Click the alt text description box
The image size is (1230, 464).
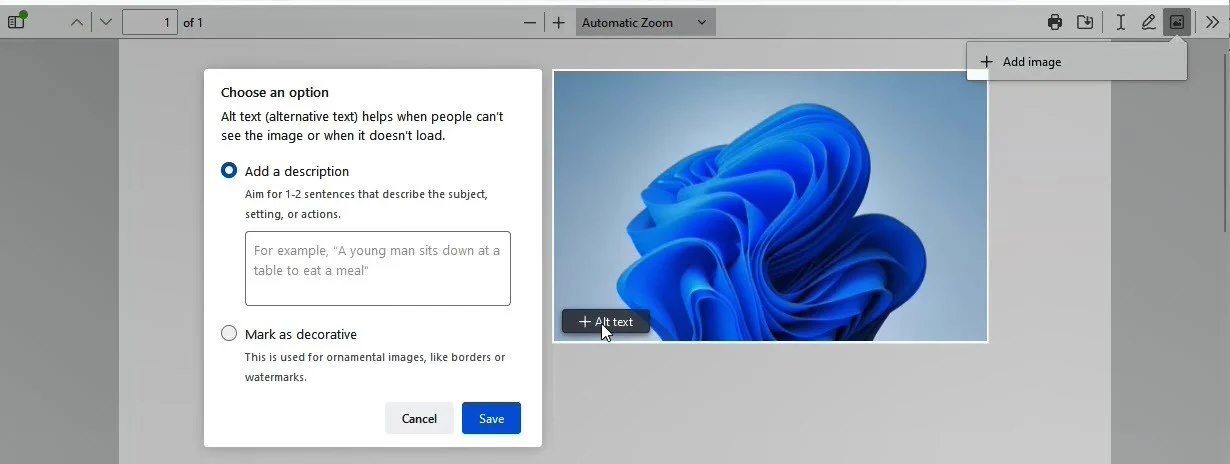(378, 268)
